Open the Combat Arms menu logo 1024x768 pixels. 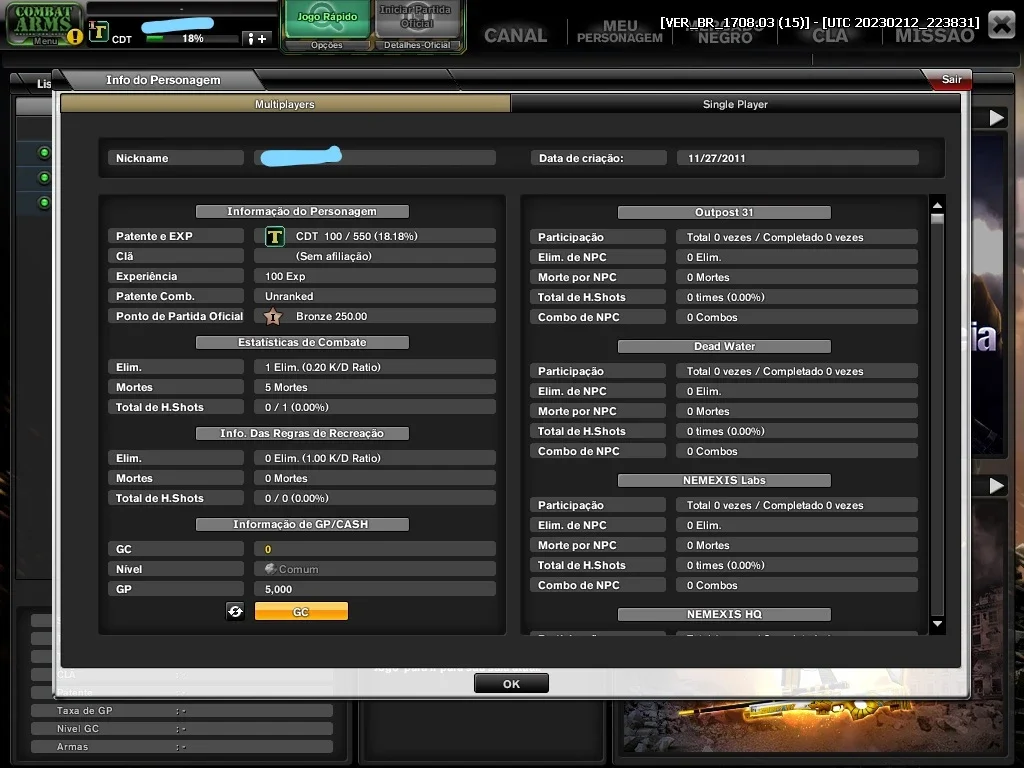43,24
